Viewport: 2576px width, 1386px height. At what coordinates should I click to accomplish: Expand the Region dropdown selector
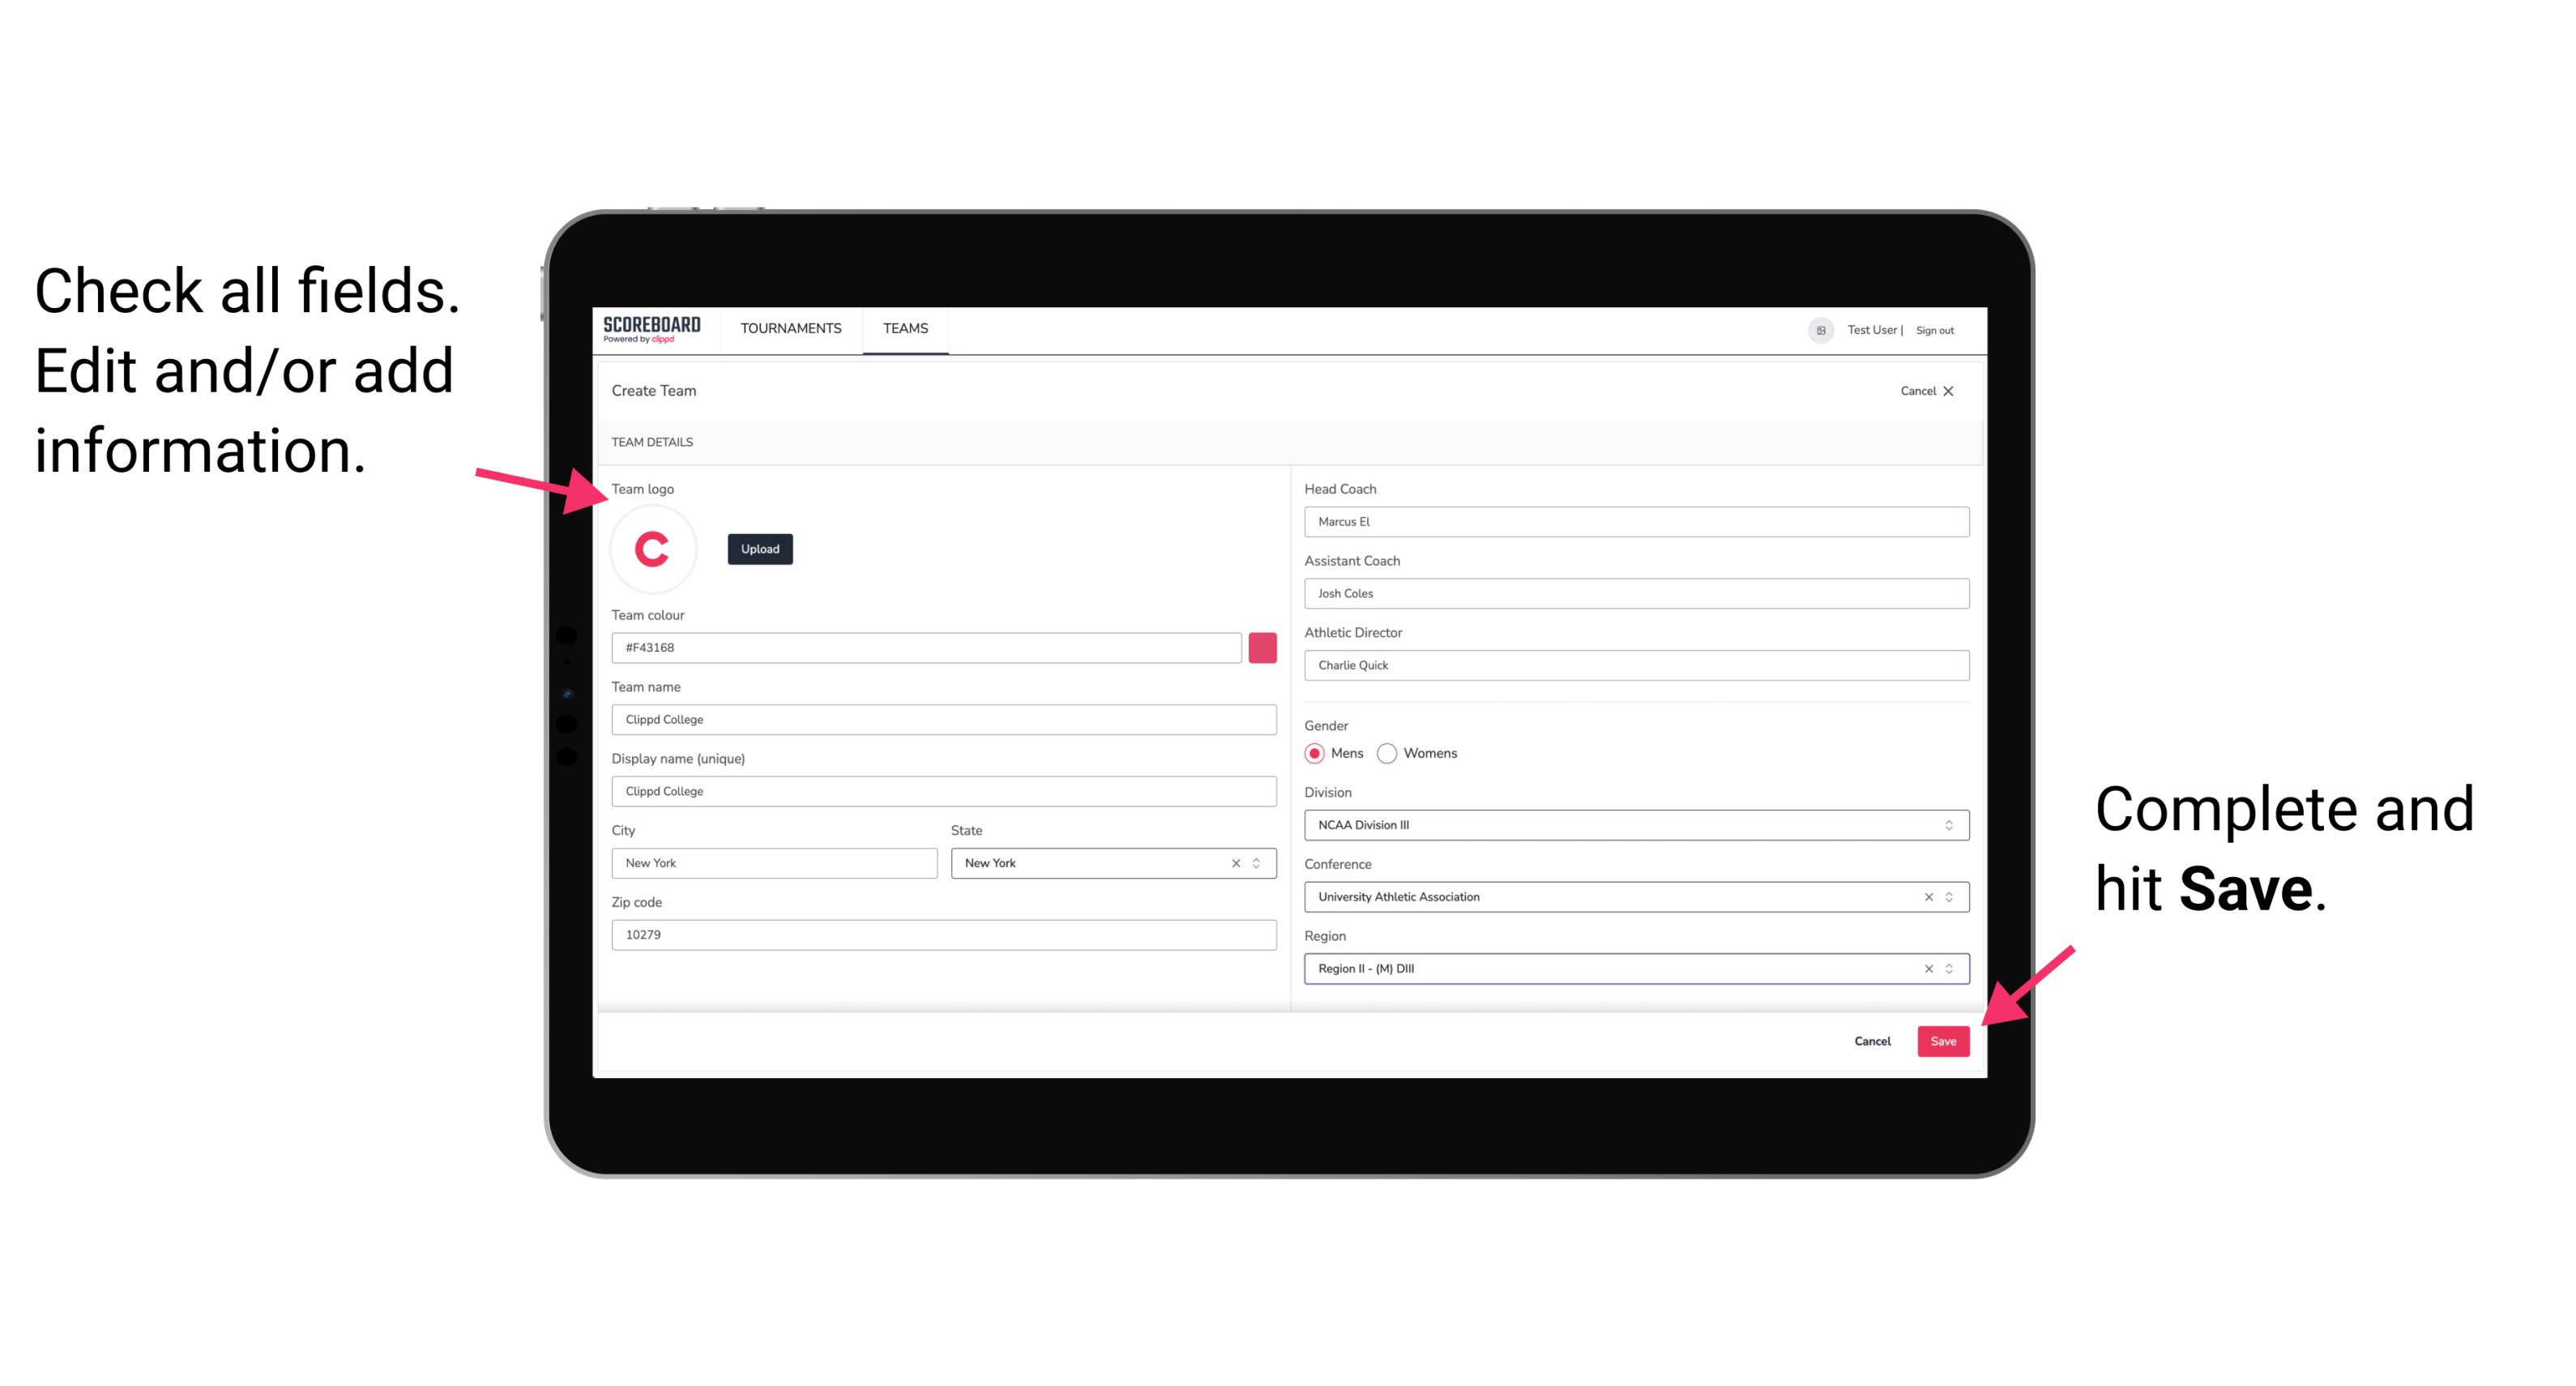click(x=1948, y=969)
